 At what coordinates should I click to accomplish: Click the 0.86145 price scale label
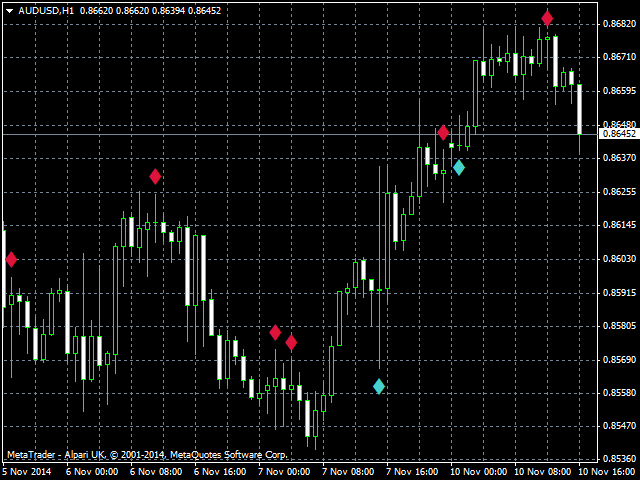tap(619, 224)
